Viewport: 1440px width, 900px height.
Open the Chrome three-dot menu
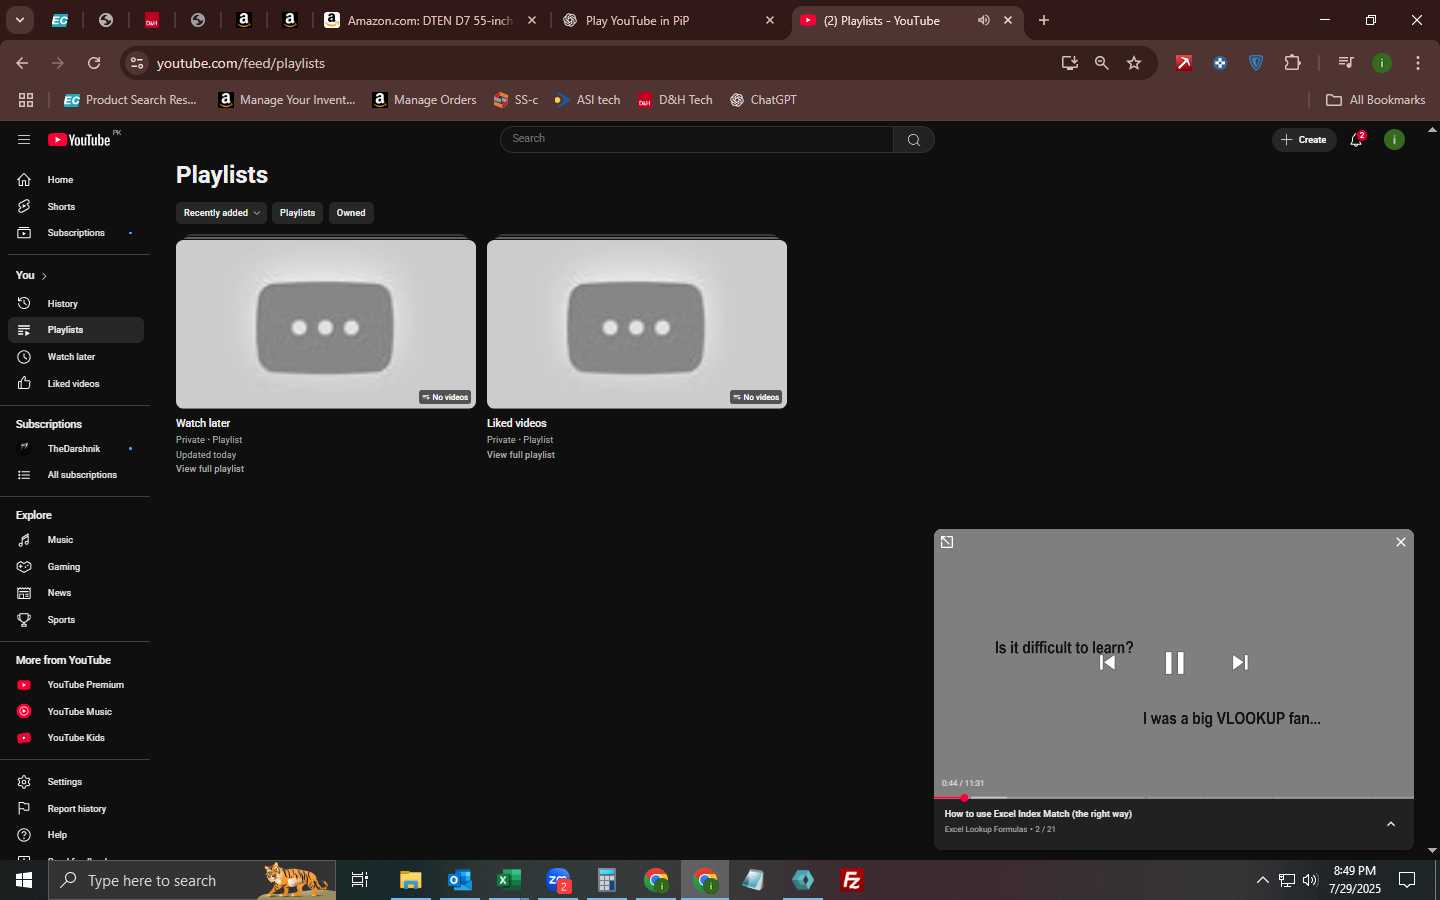point(1418,63)
